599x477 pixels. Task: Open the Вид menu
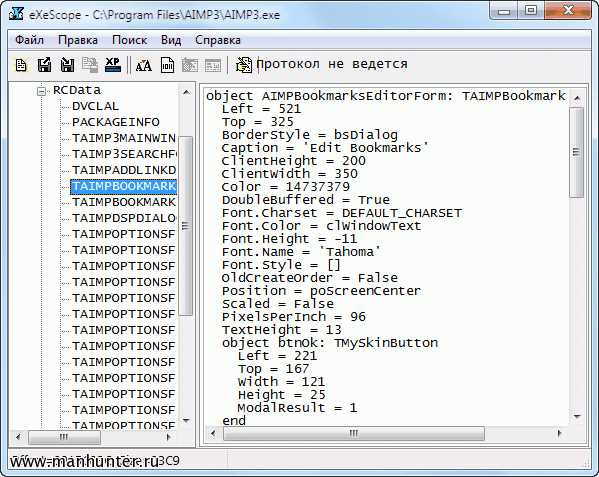(x=171, y=40)
